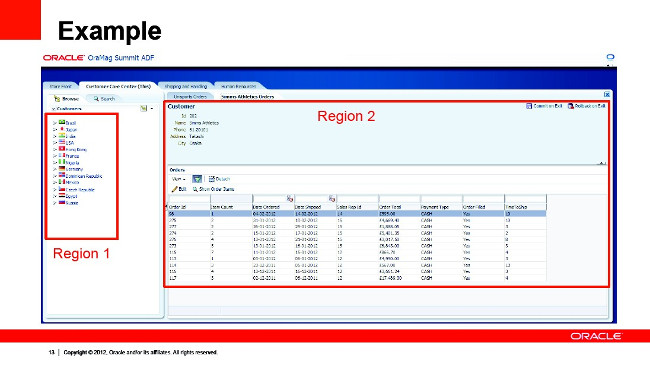Switch to the Human Resources tab

[238, 86]
